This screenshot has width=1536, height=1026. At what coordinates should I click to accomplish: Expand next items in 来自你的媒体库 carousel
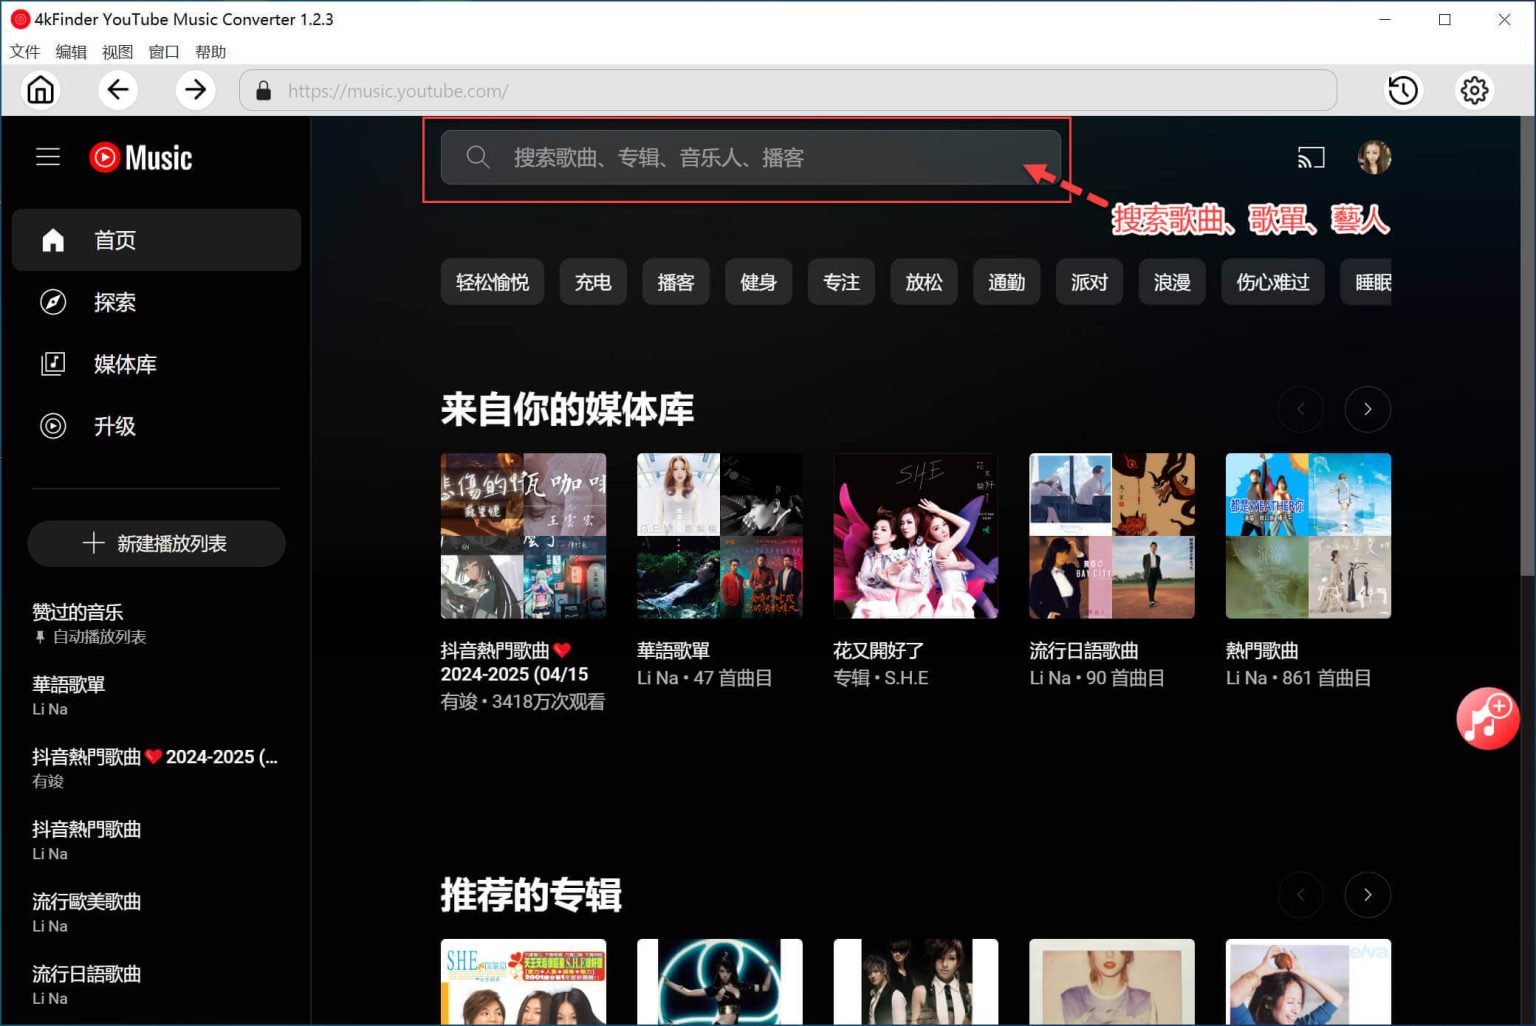pyautogui.click(x=1367, y=409)
